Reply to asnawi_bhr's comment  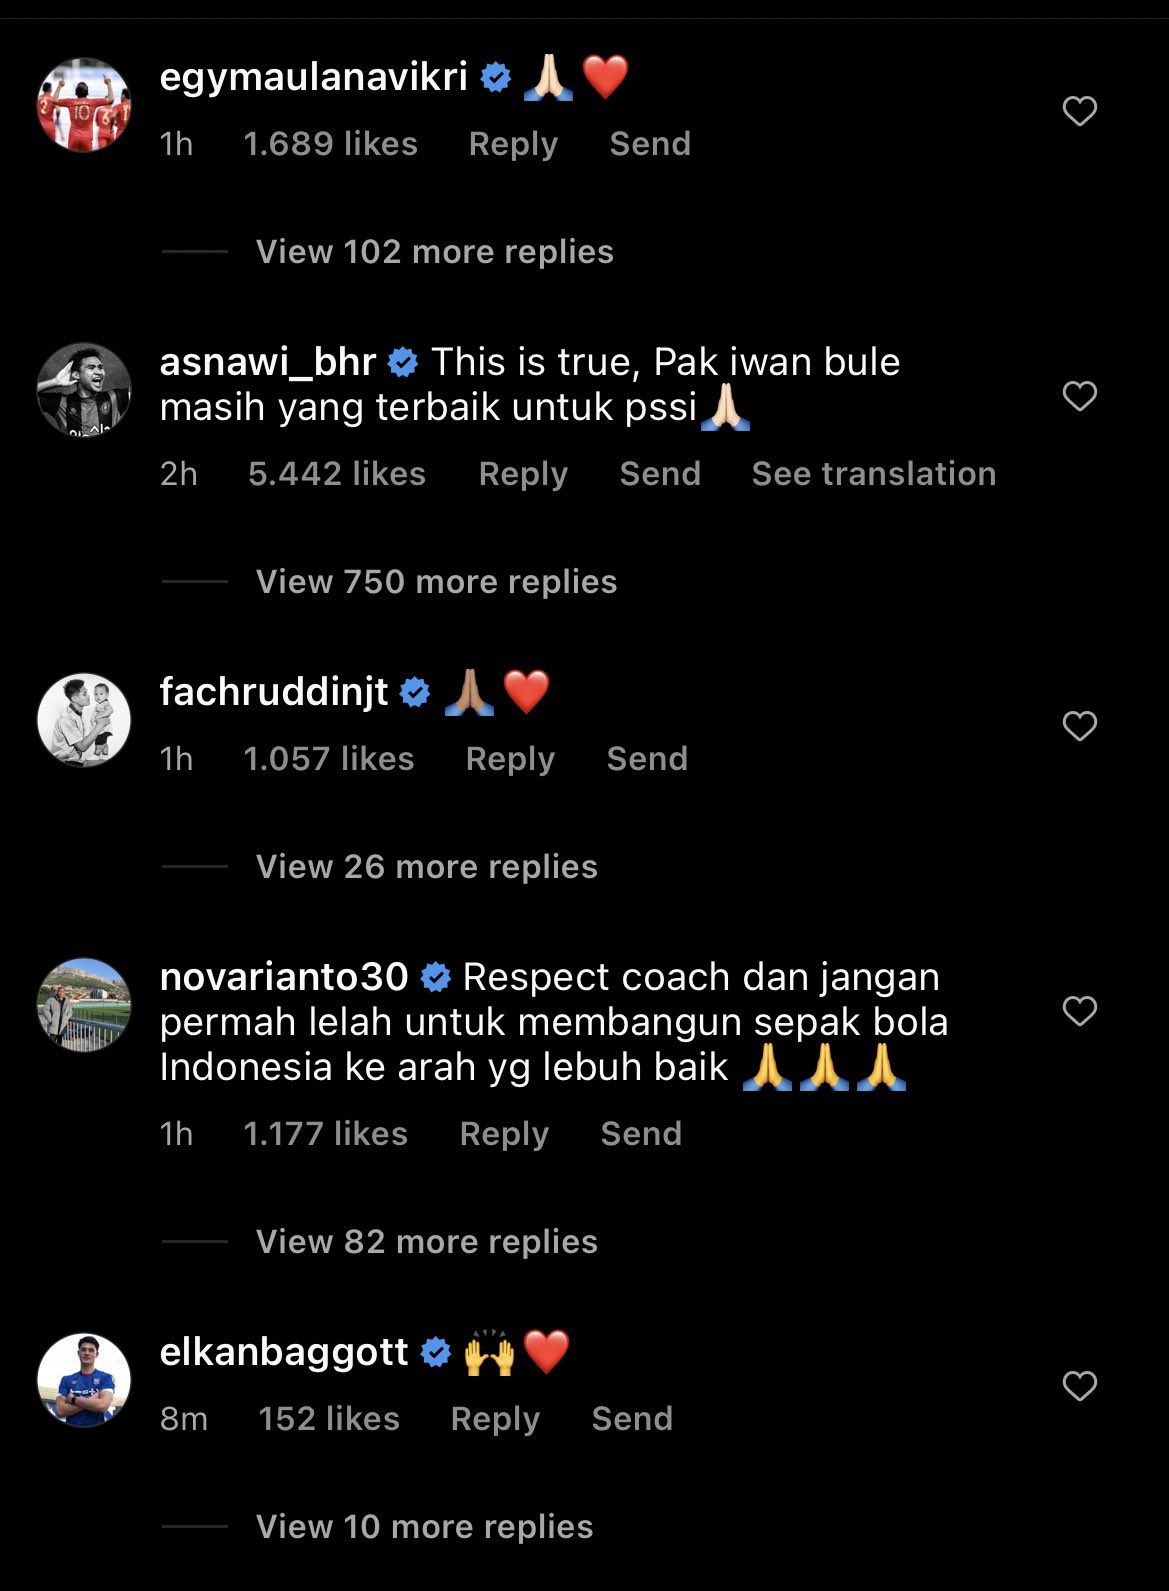click(523, 474)
